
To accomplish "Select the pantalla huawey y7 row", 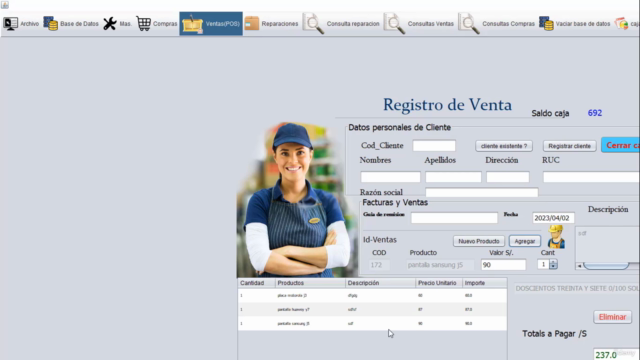I will point(372,309).
